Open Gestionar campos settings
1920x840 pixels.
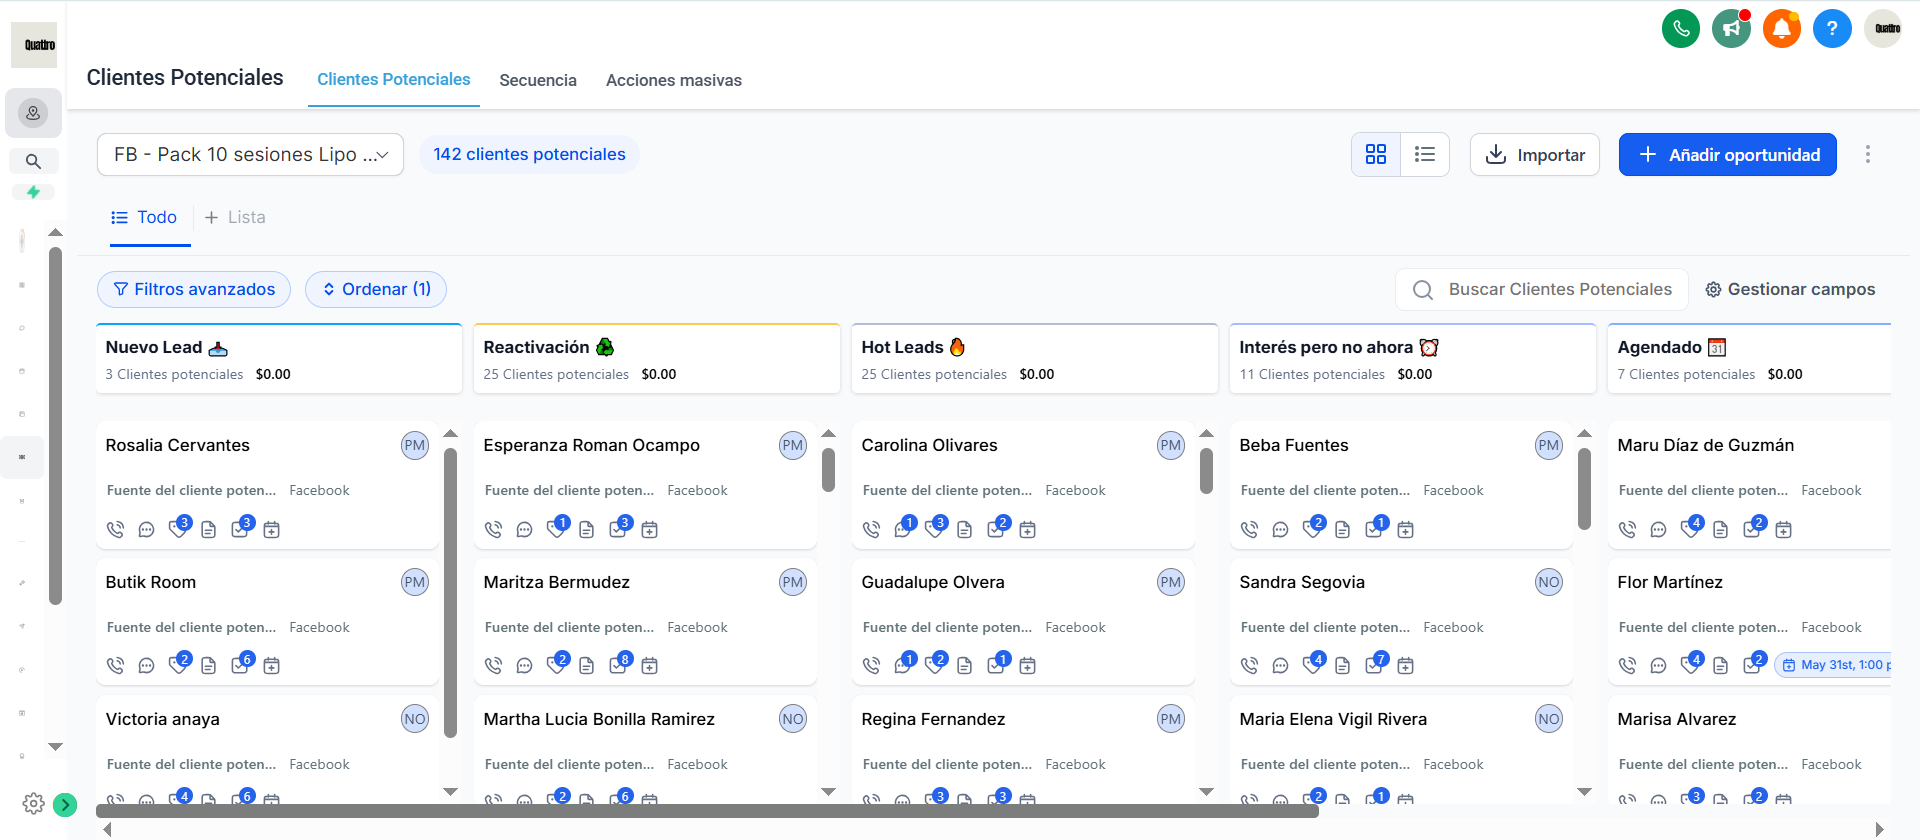click(1790, 289)
